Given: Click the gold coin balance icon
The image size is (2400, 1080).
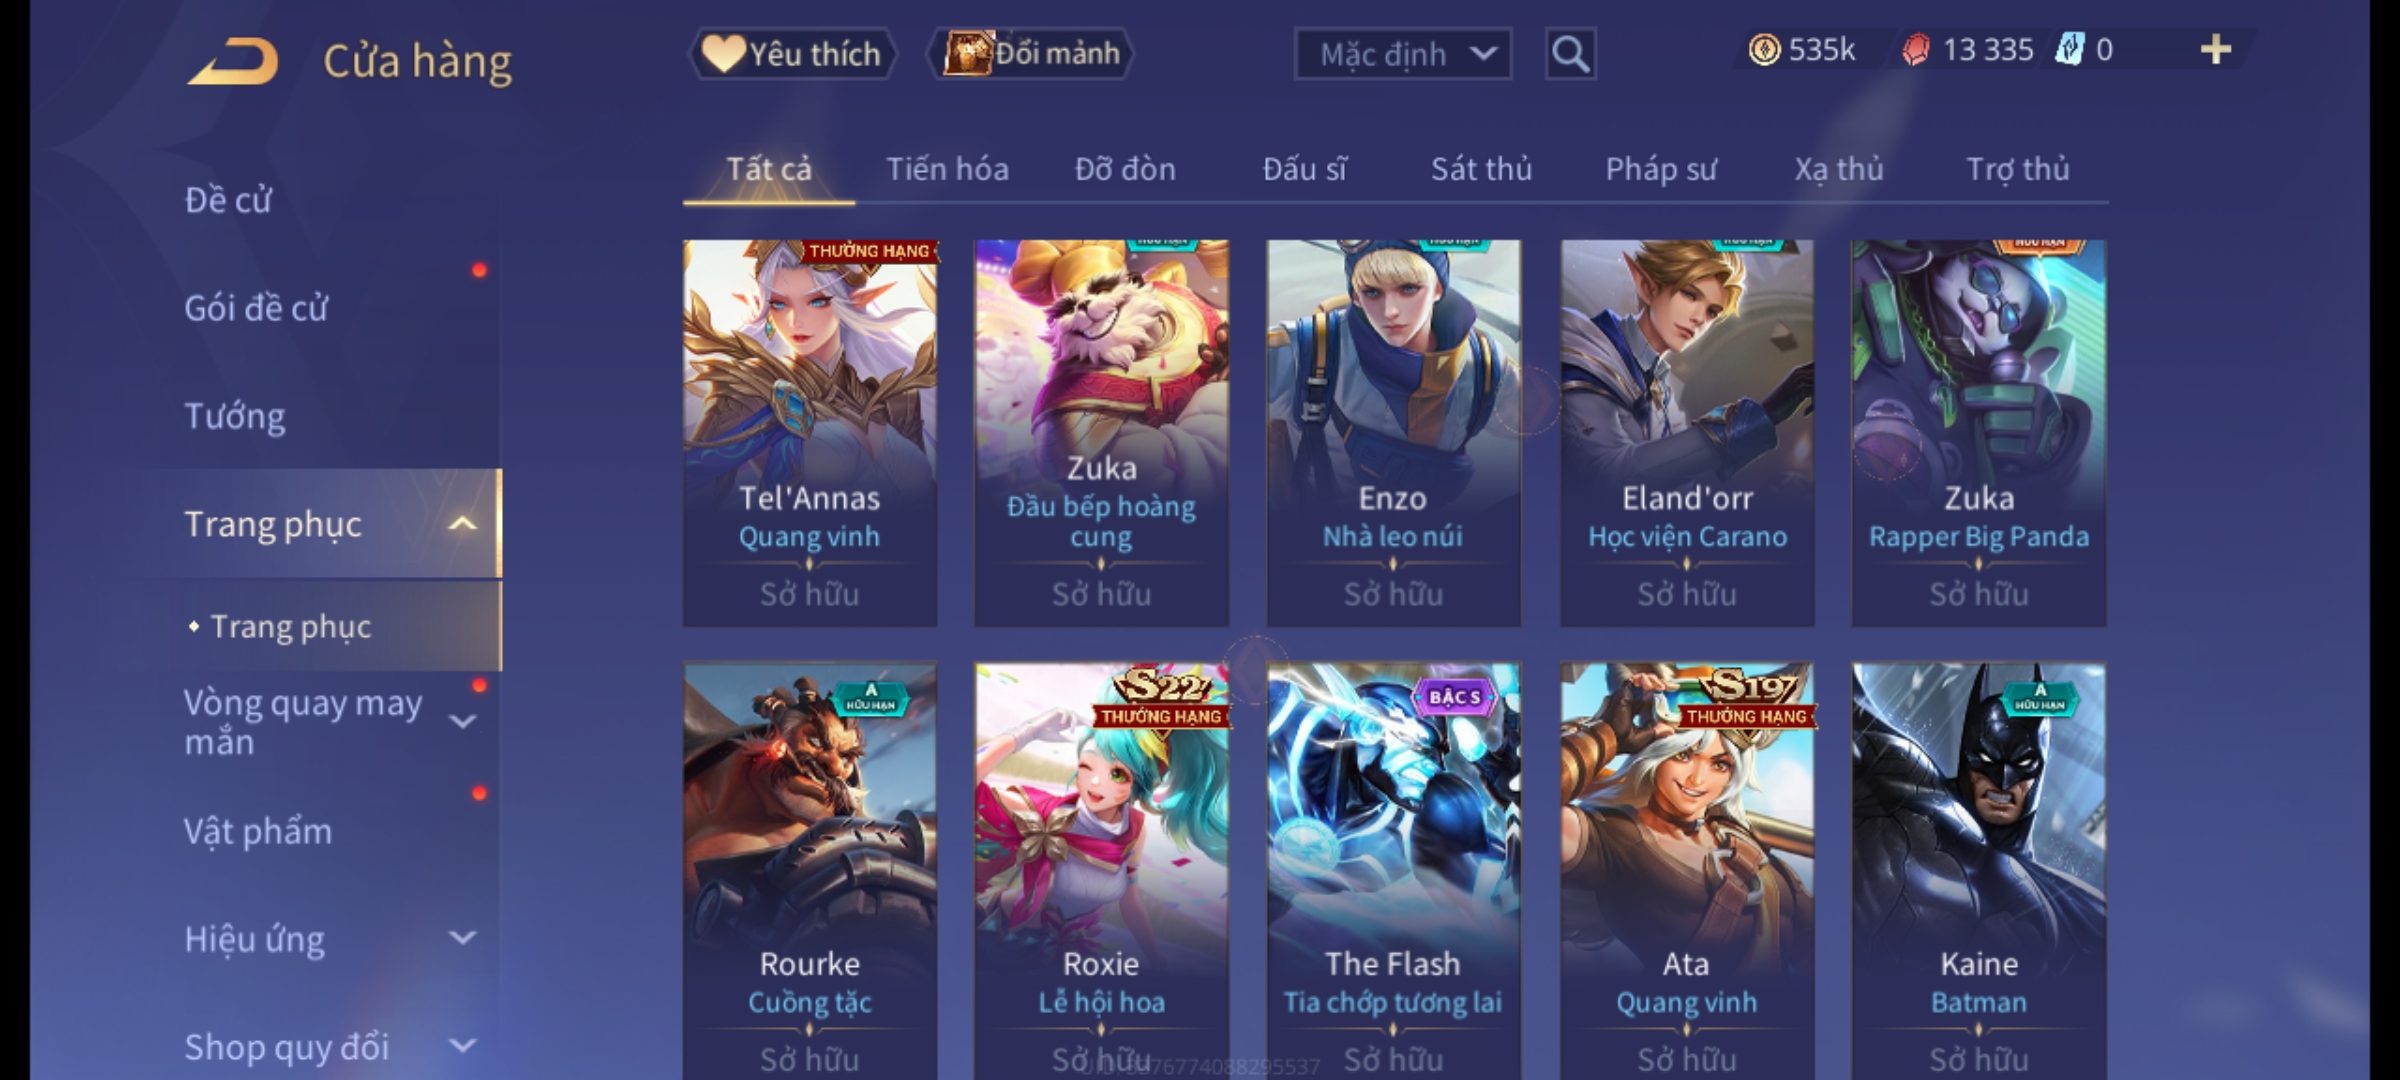Looking at the screenshot, I should [1764, 50].
